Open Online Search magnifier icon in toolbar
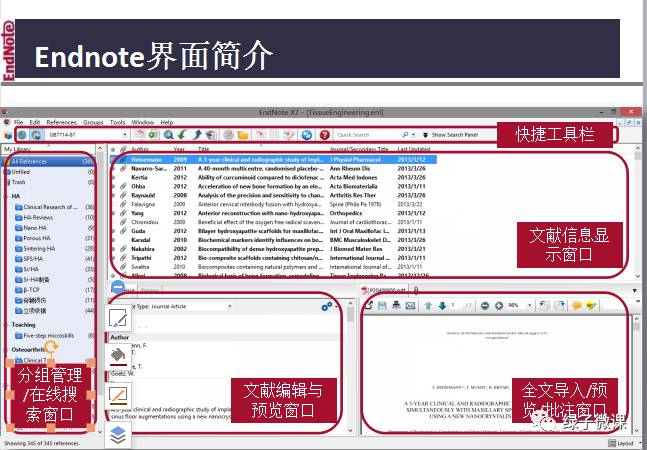This screenshot has height=450, width=647. tap(168, 134)
